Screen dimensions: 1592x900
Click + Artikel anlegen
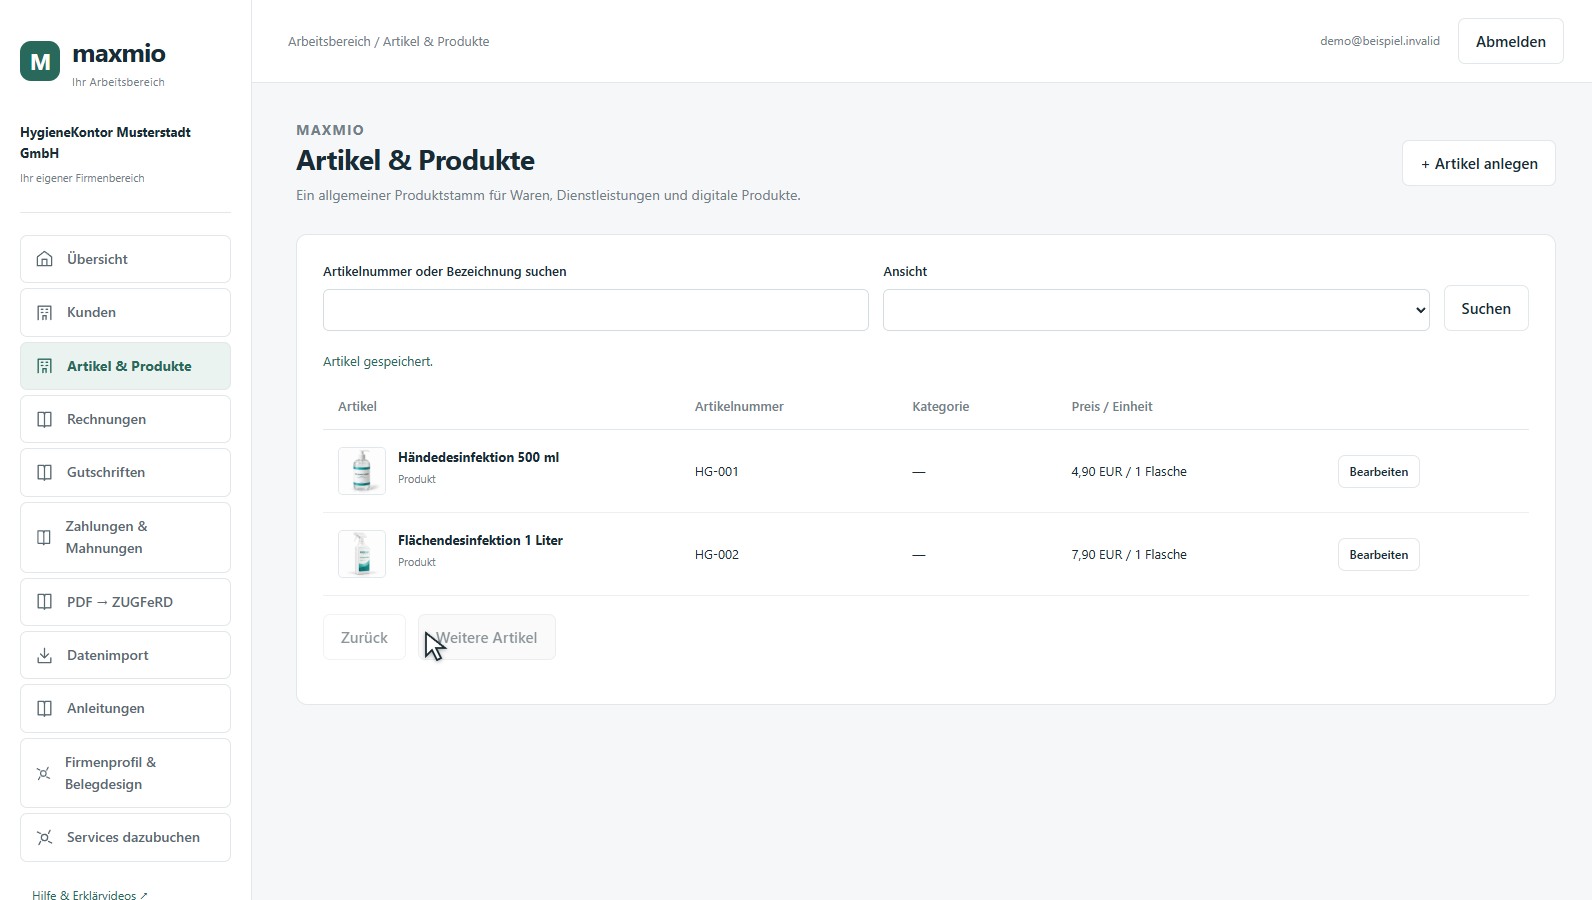point(1478,163)
